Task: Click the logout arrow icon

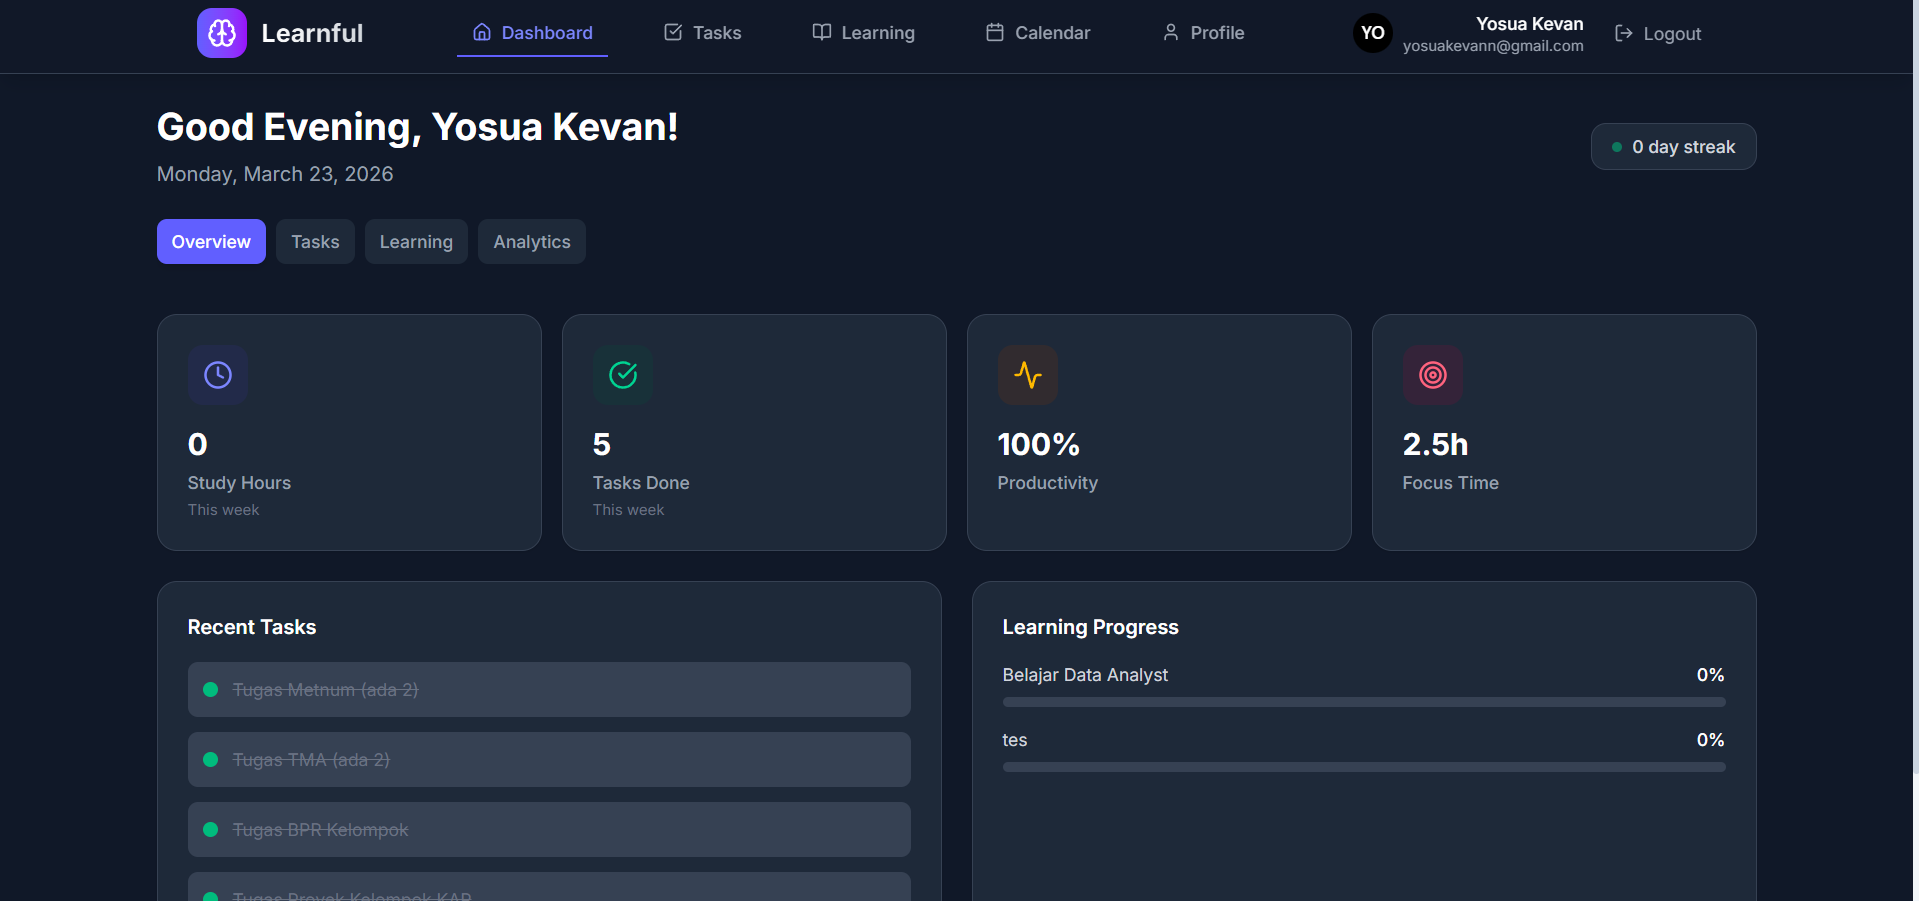Action: (x=1624, y=34)
